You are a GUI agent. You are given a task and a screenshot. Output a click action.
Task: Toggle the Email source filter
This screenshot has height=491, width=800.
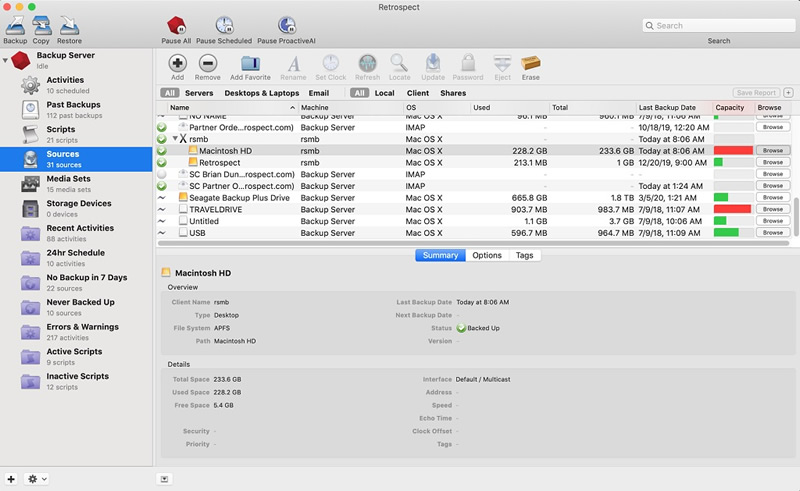[x=318, y=93]
